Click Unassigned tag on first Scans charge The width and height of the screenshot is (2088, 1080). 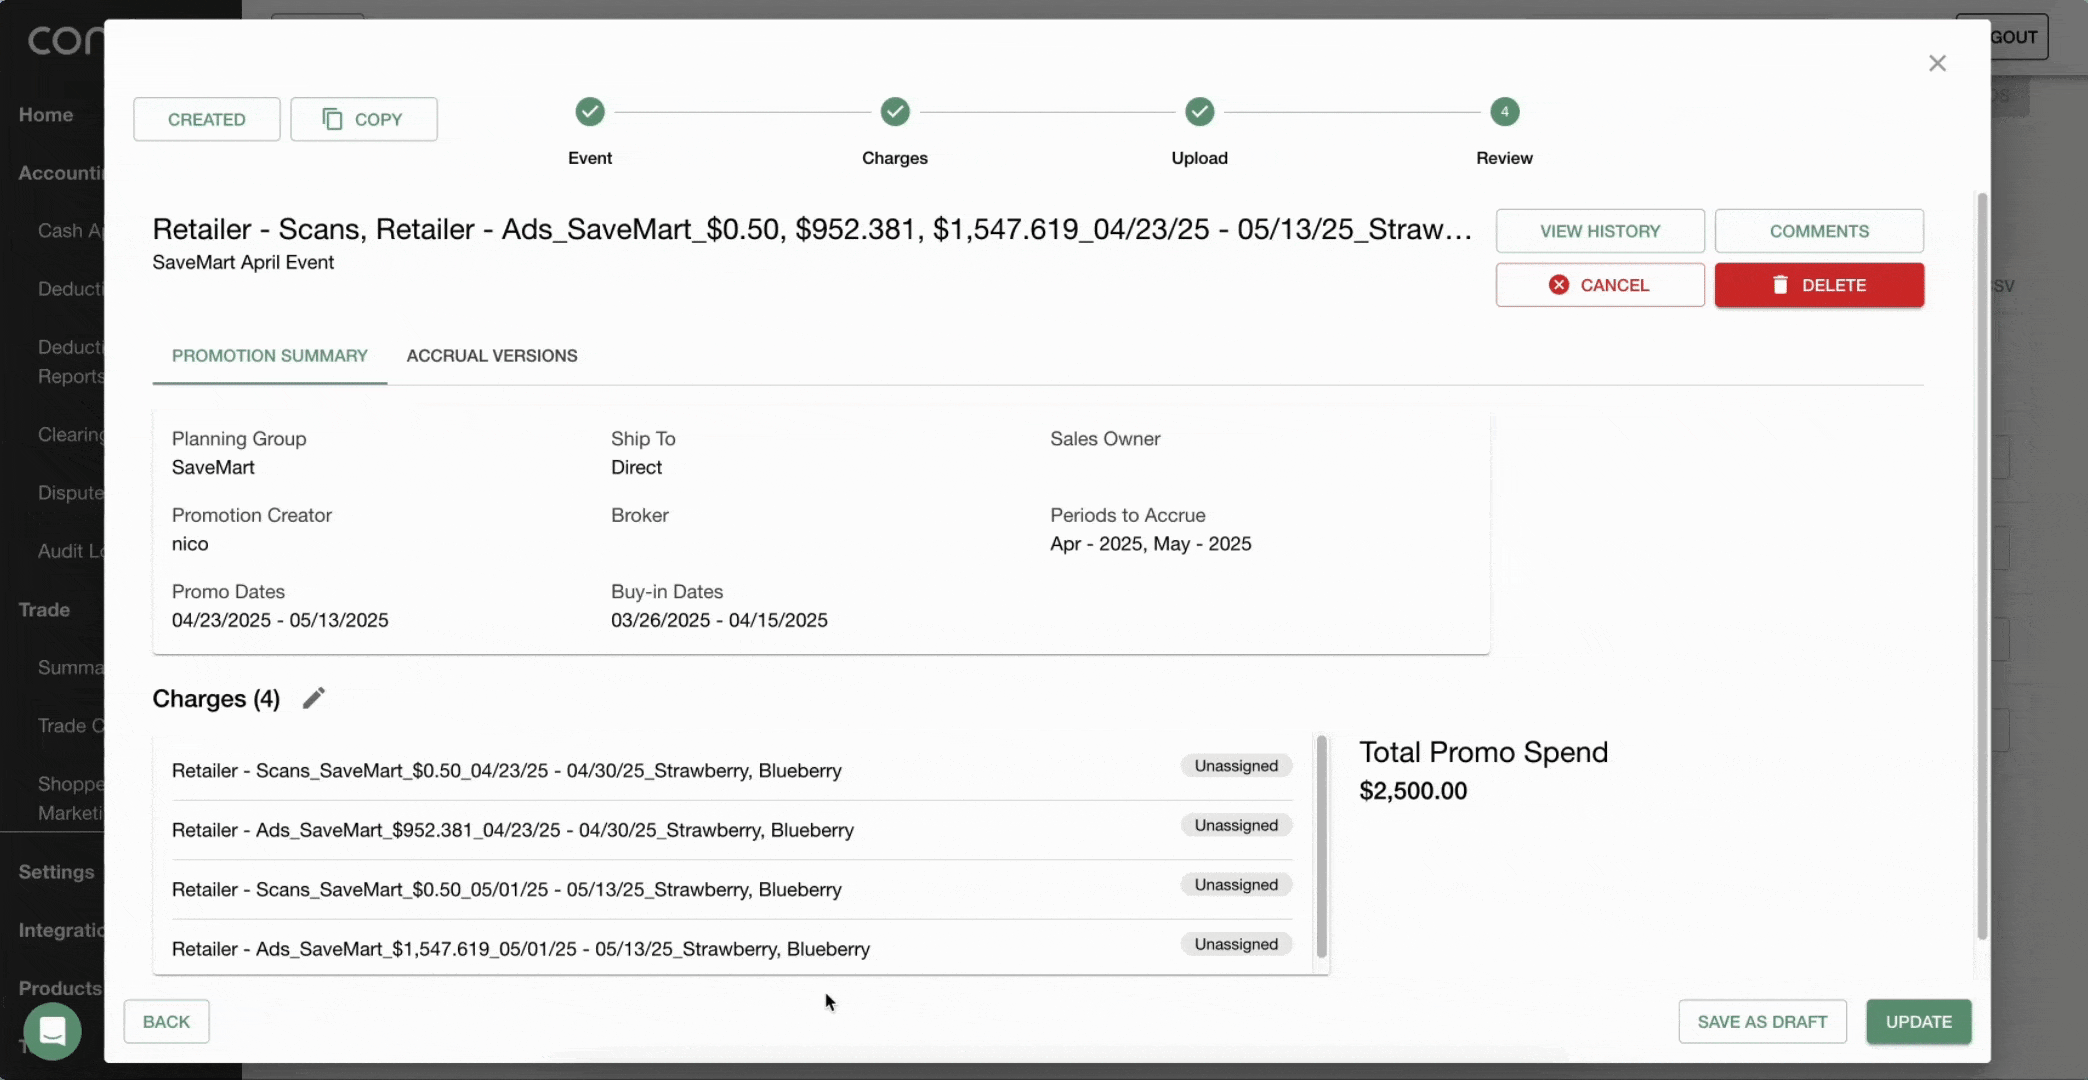(x=1235, y=766)
